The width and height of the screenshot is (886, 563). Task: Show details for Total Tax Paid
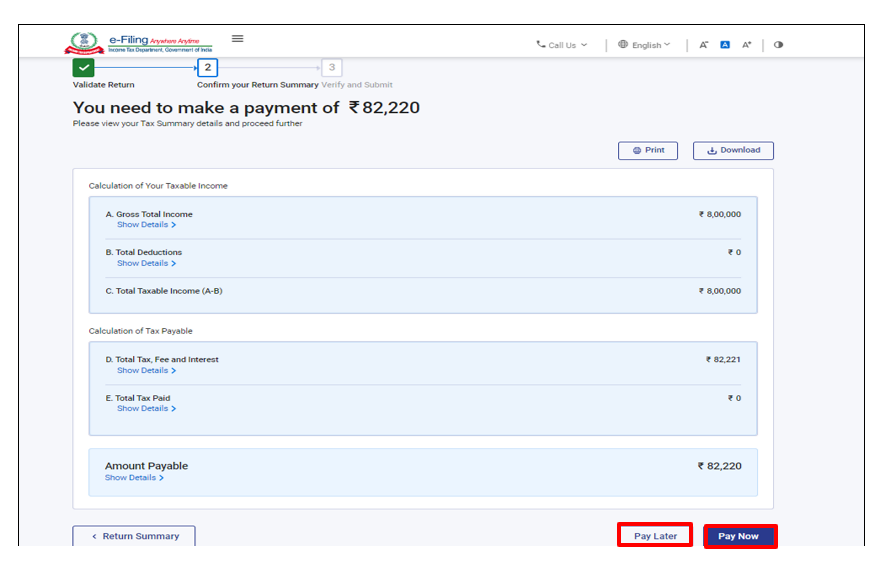tap(146, 409)
